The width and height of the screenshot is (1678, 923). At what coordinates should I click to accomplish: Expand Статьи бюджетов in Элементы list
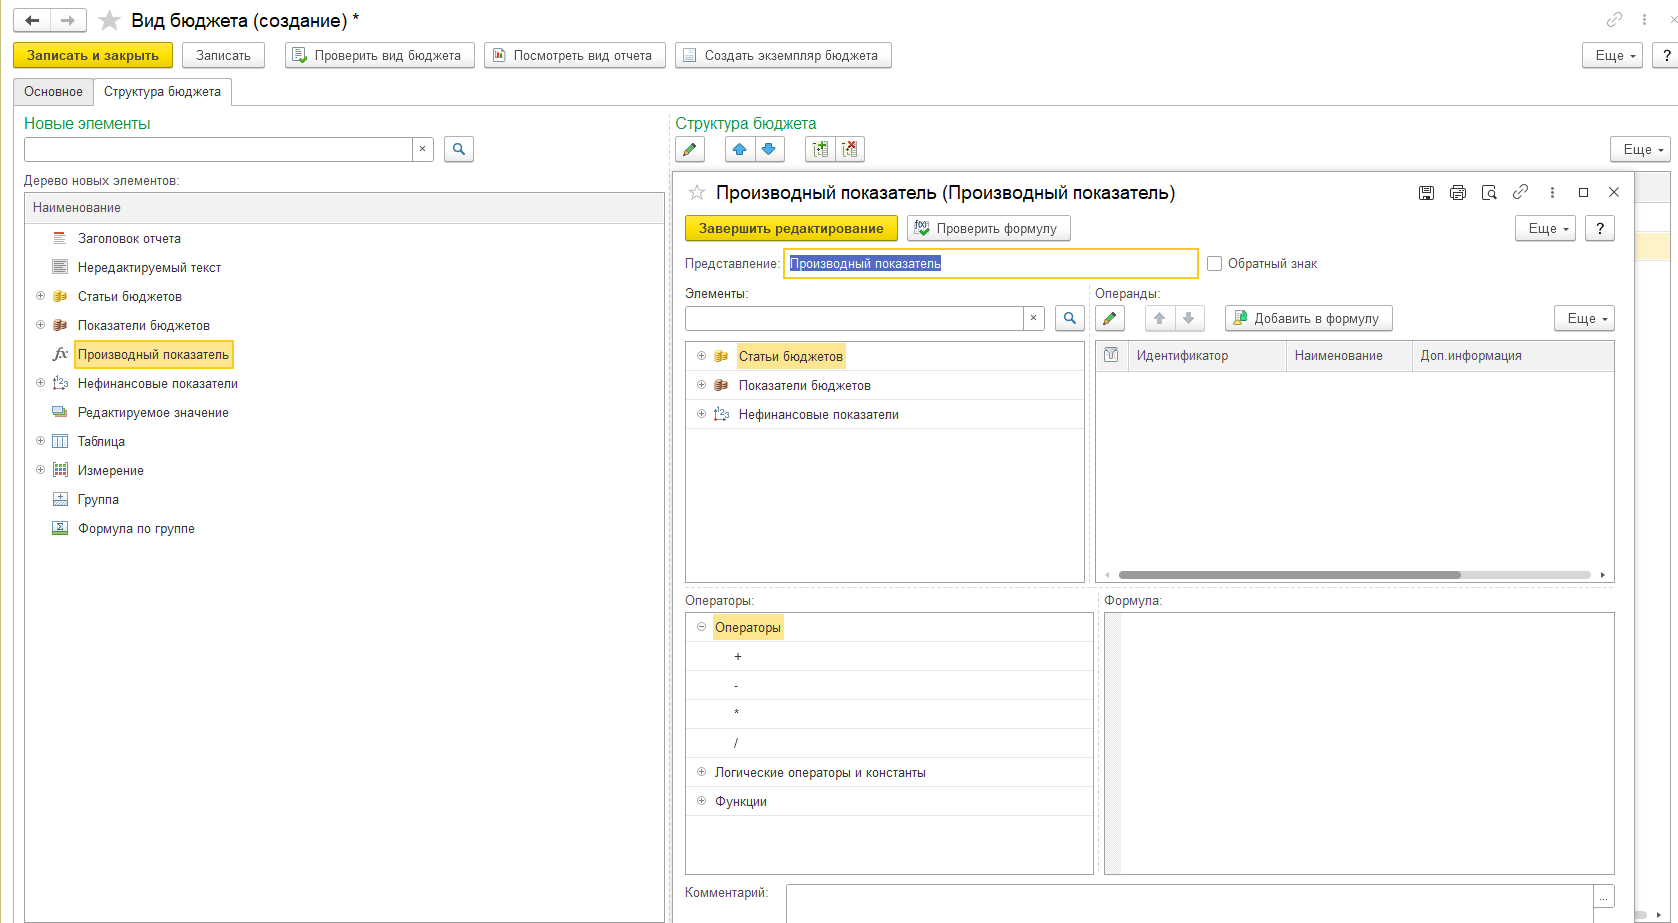(x=701, y=356)
